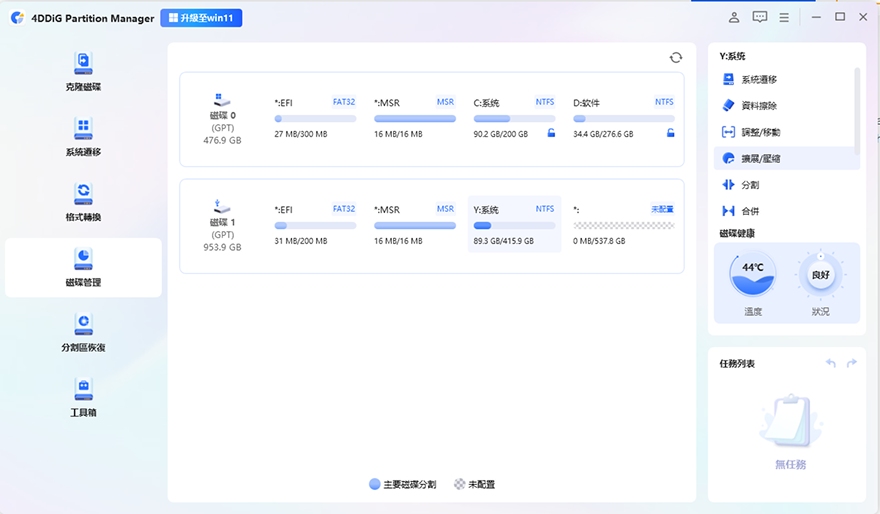Viewport: 880px width, 514px height.
Task: Open the hamburger menu in title bar
Action: [x=785, y=17]
